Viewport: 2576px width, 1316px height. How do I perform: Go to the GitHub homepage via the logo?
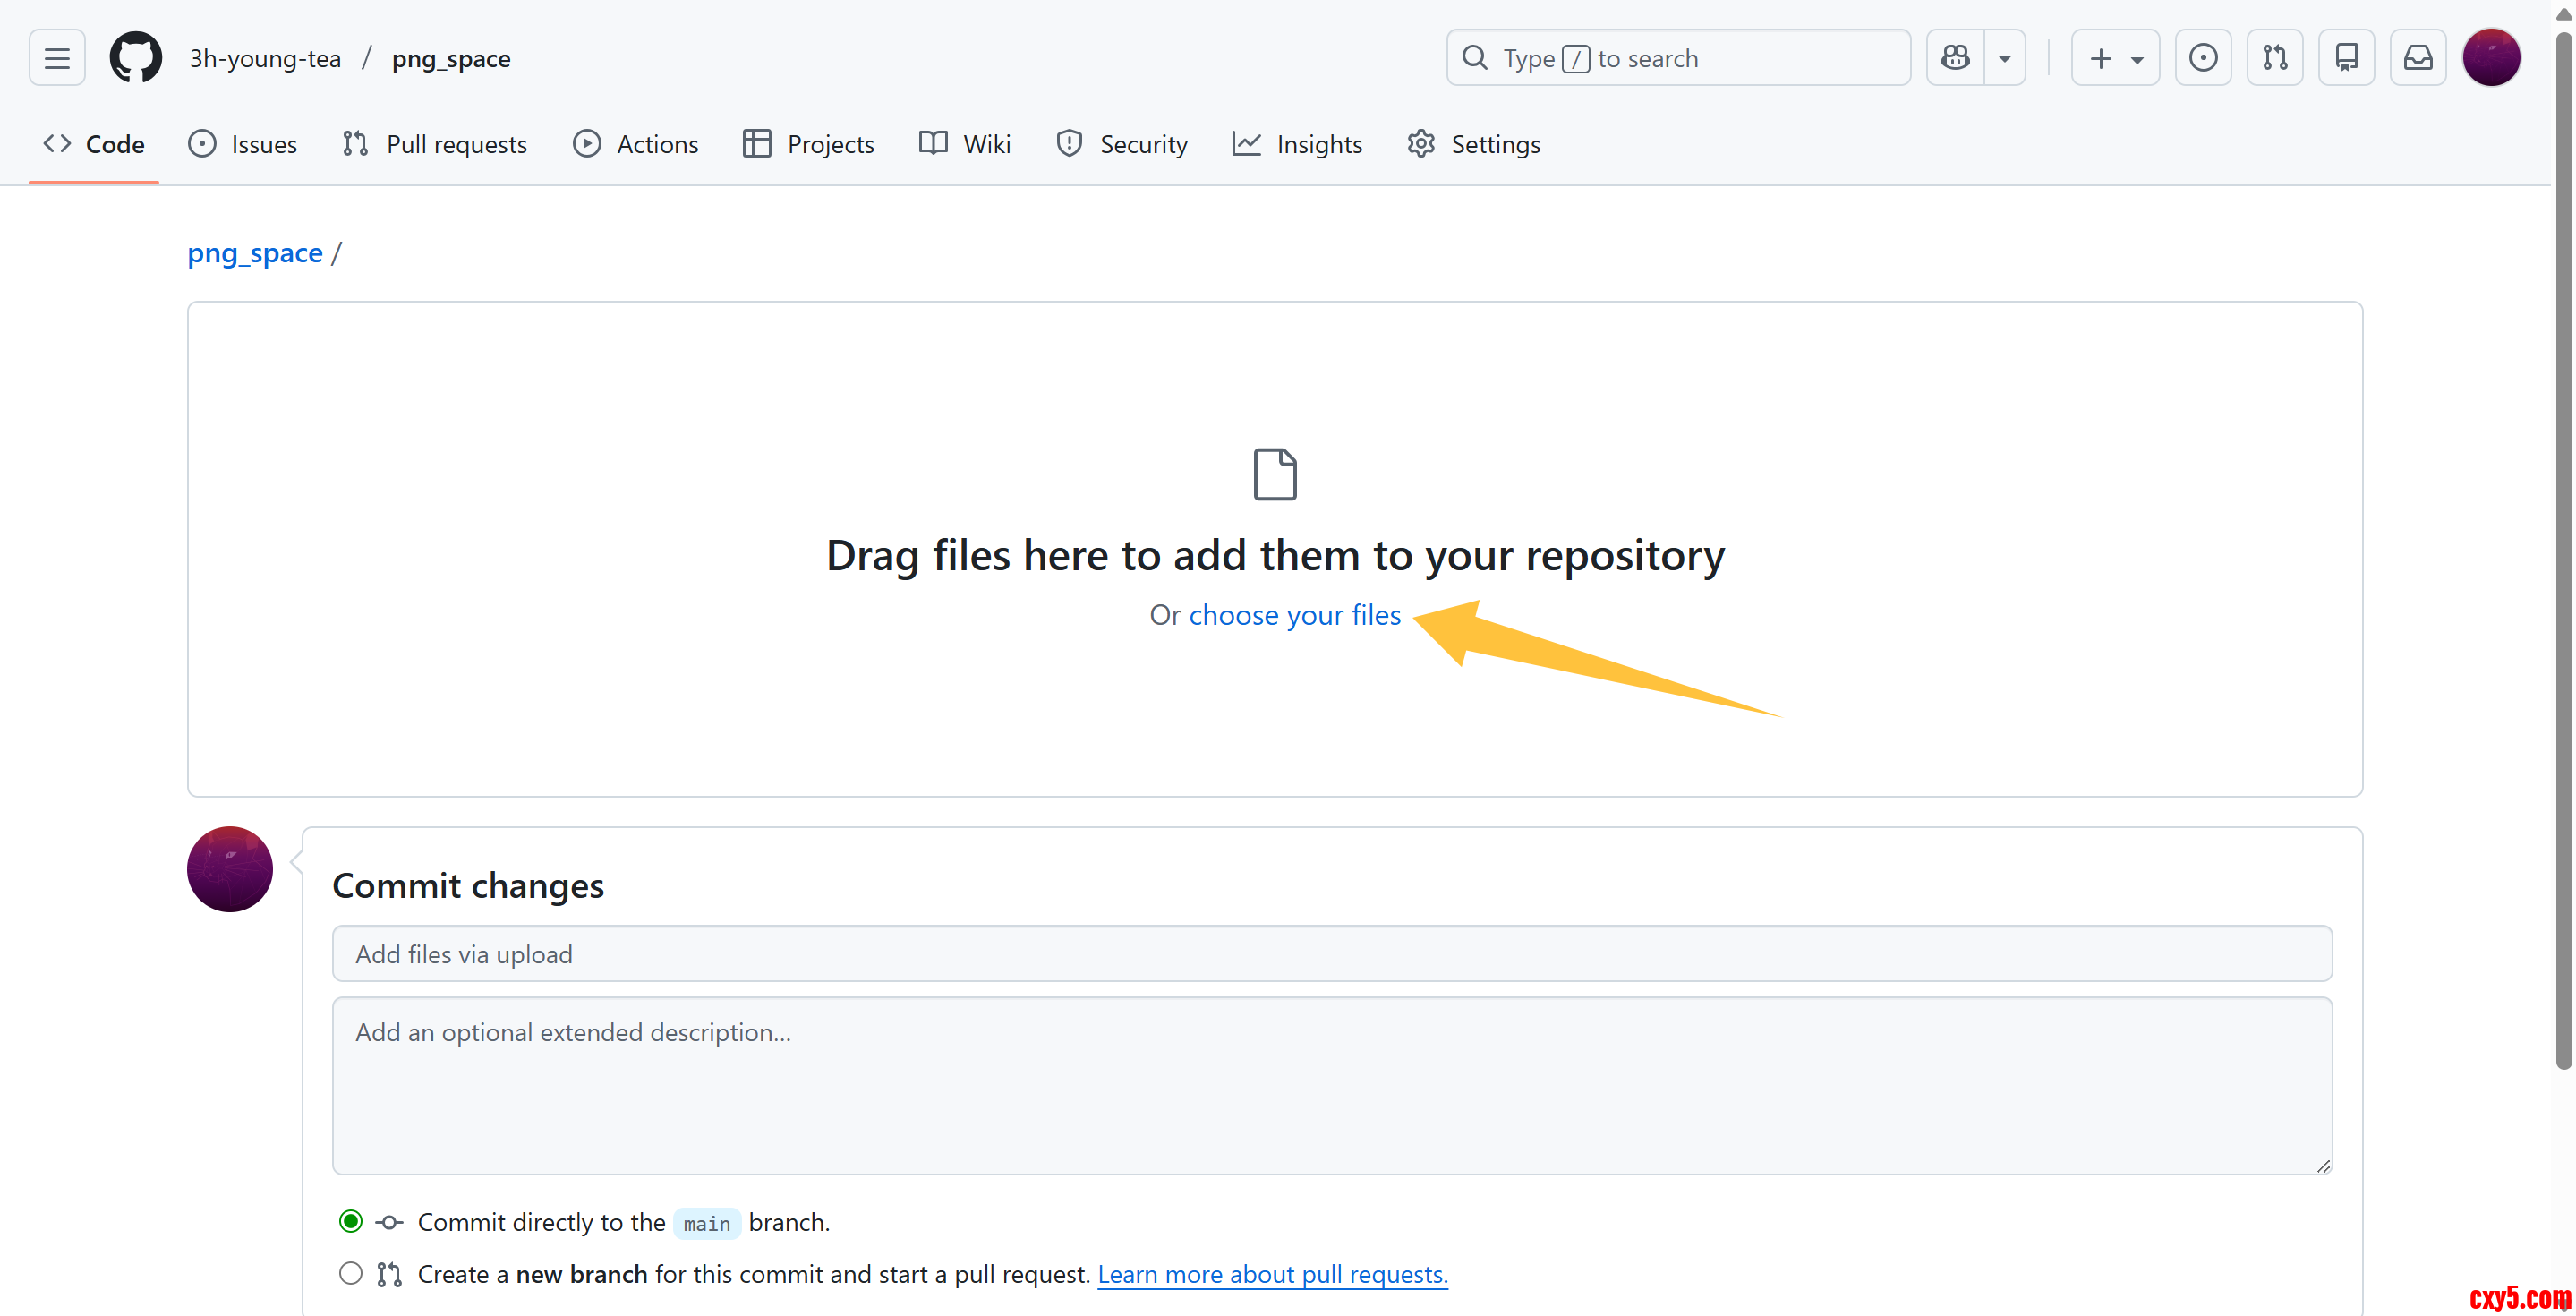coord(135,58)
